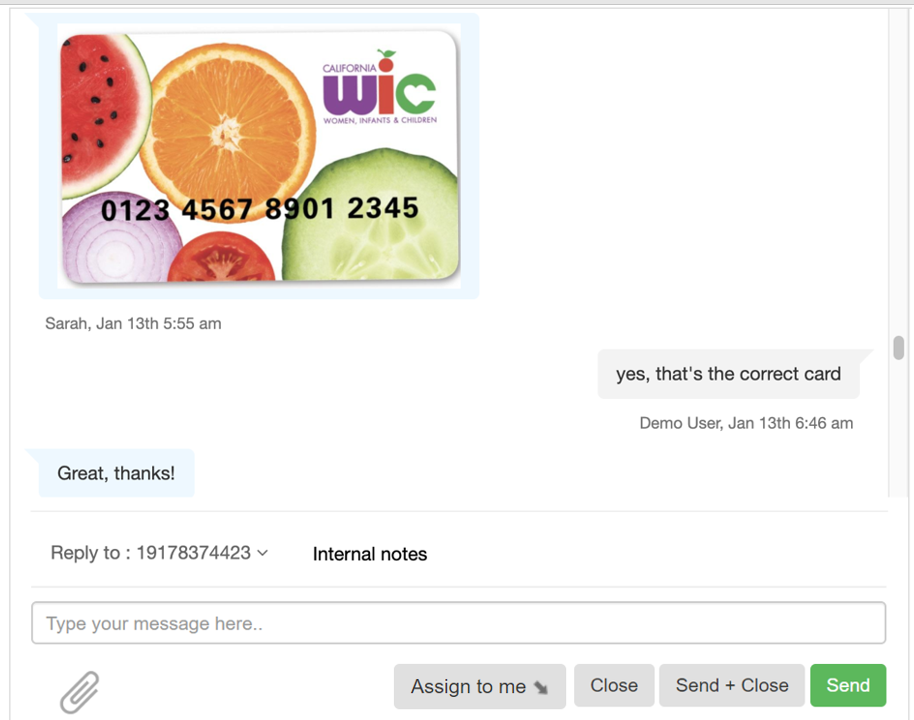Click the Sarah, Jan 13th 5:55 am timestamp
The width and height of the screenshot is (914, 720).
pos(133,324)
